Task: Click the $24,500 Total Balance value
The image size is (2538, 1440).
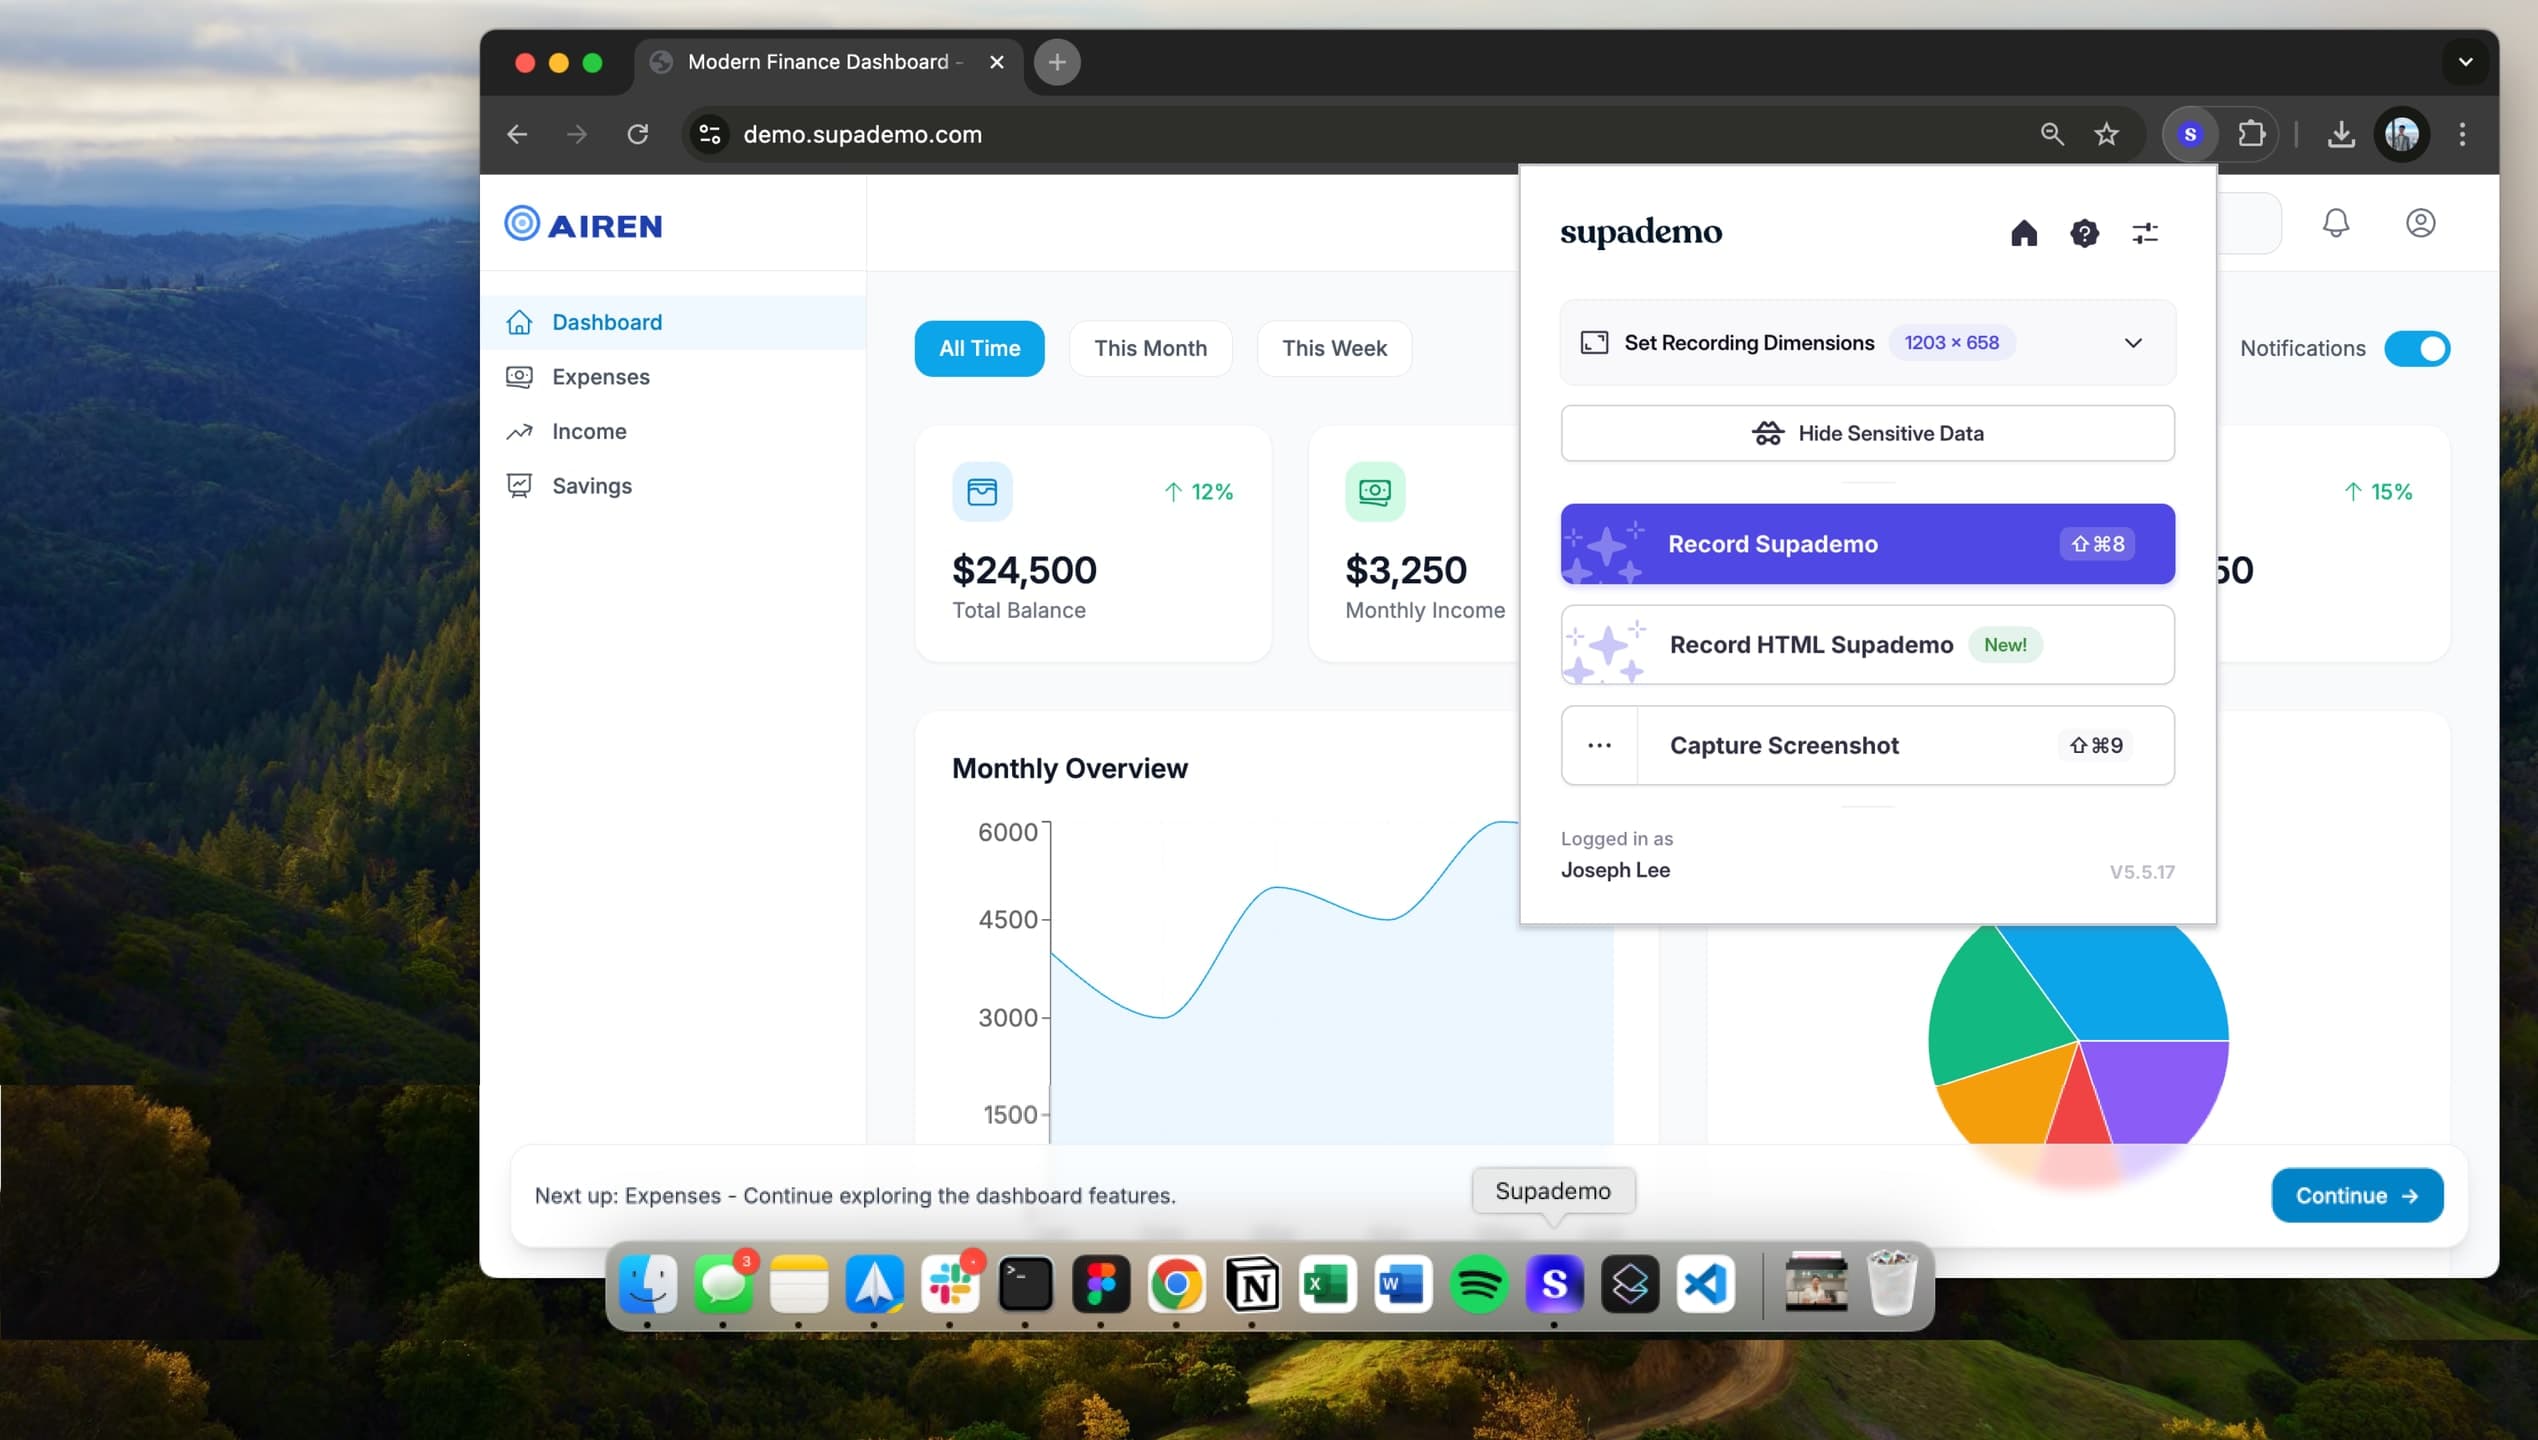Action: 1024,570
